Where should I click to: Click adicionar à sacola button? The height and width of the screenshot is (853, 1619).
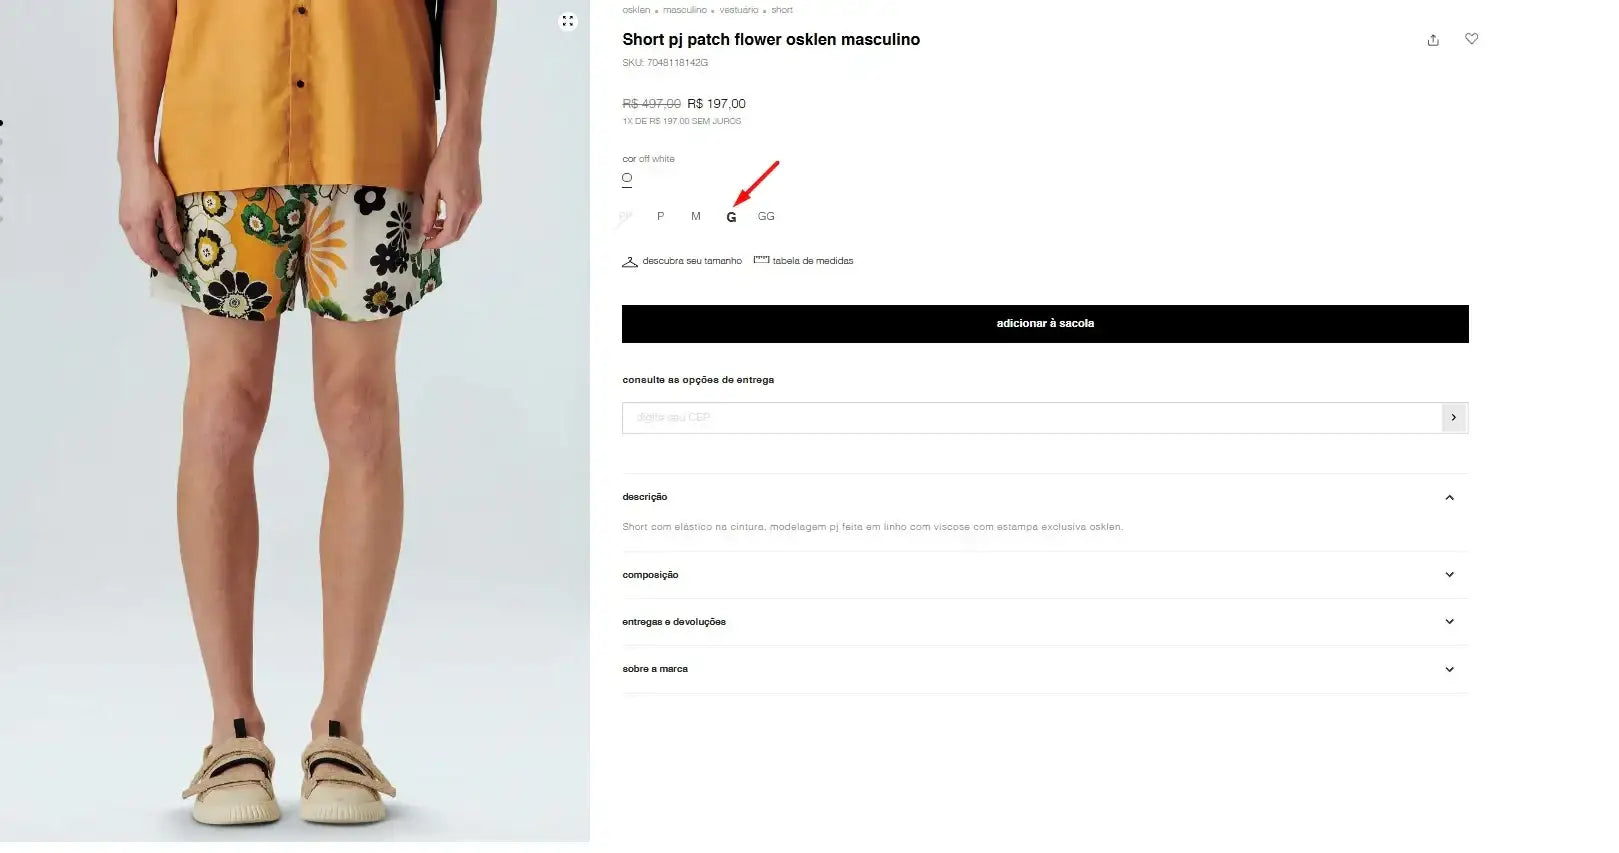point(1045,324)
